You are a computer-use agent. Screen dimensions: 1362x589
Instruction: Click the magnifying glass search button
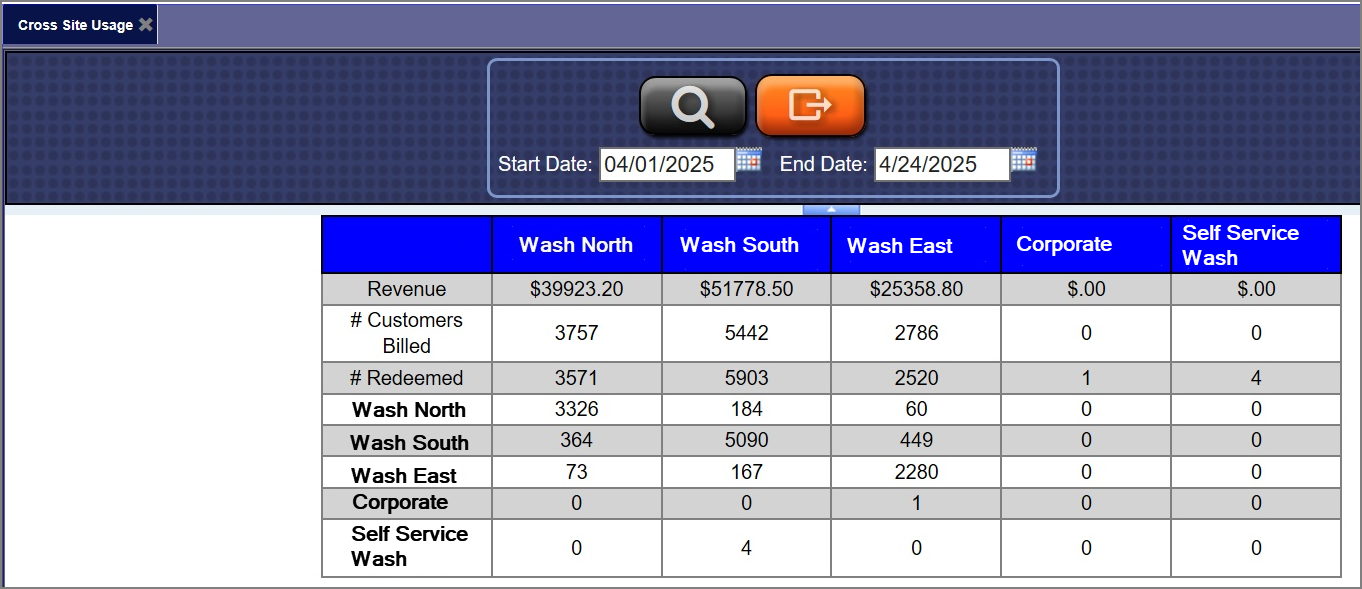click(692, 105)
